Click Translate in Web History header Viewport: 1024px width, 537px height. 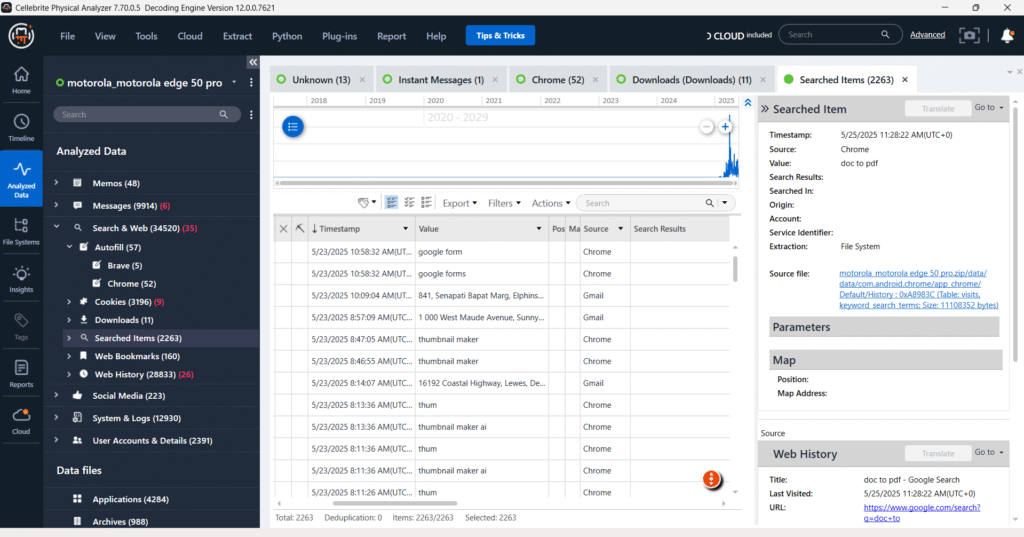938,453
